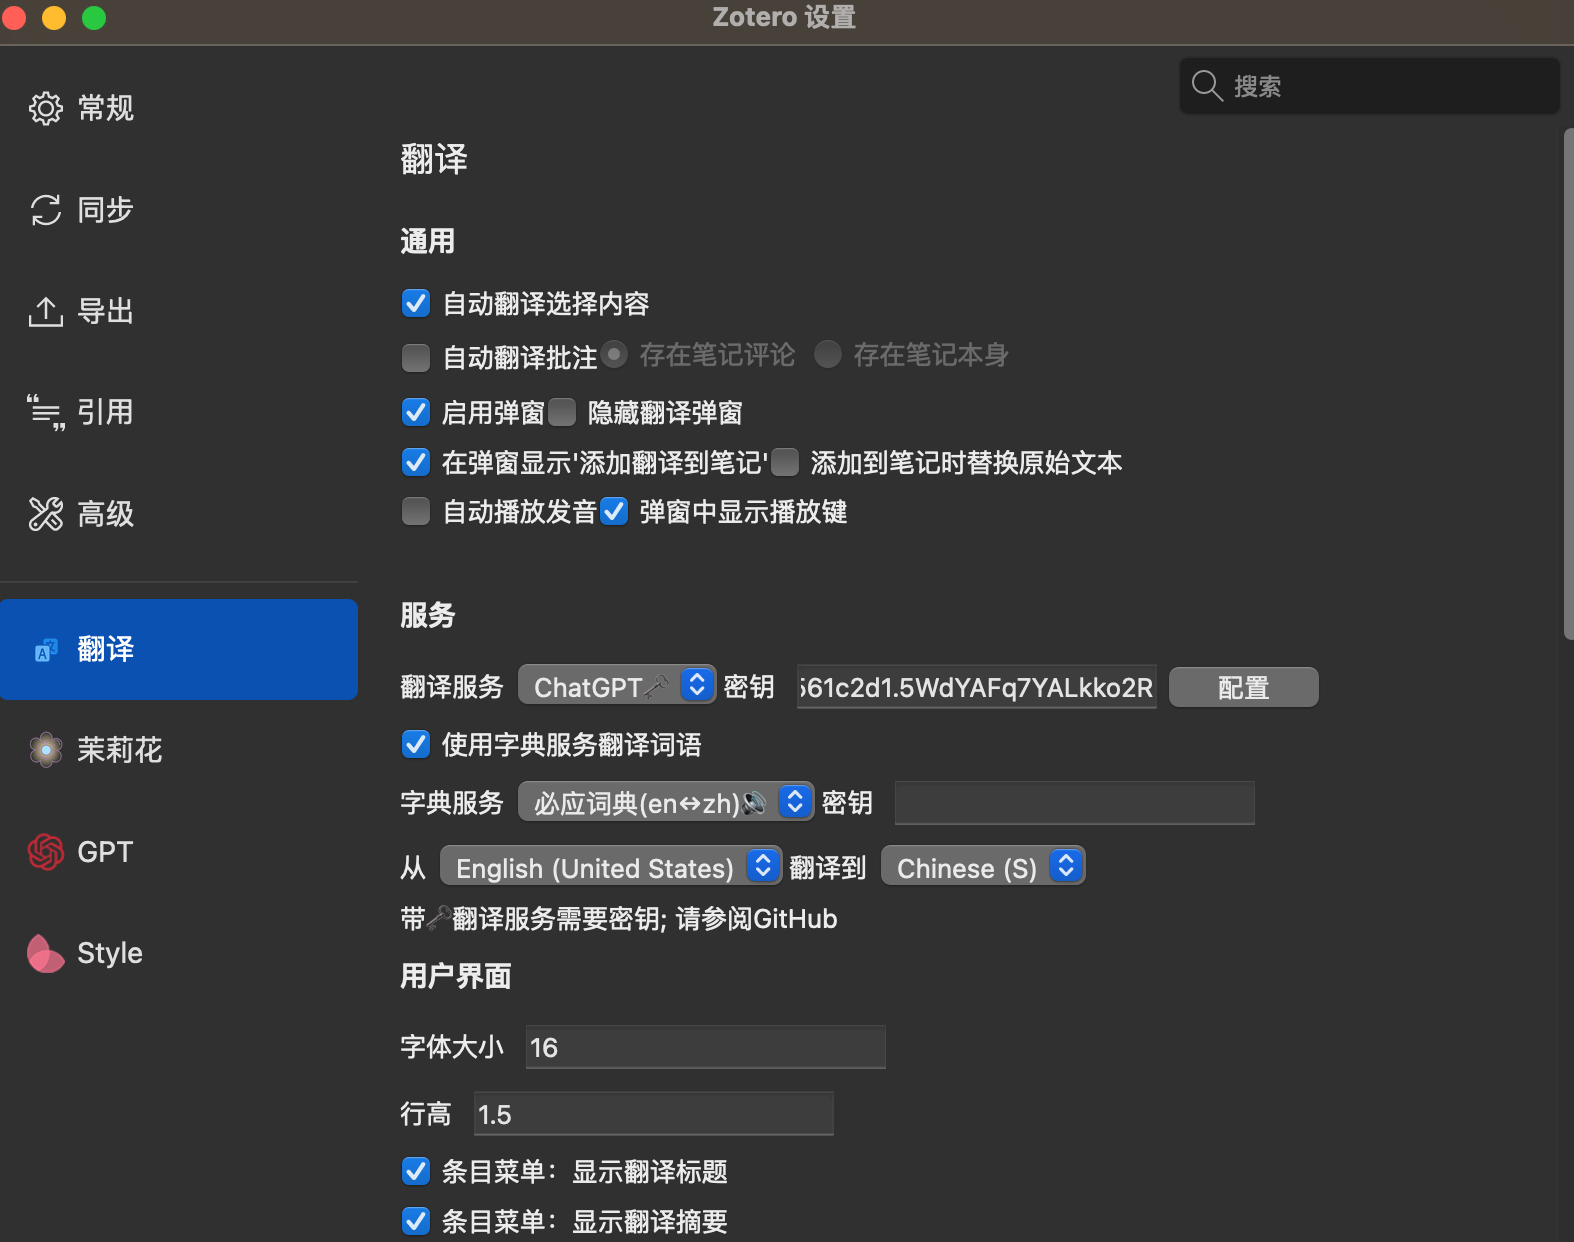Enable 隐藏翻译弹窗 checkbox
Viewport: 1574px width, 1242px height.
pyautogui.click(x=562, y=412)
